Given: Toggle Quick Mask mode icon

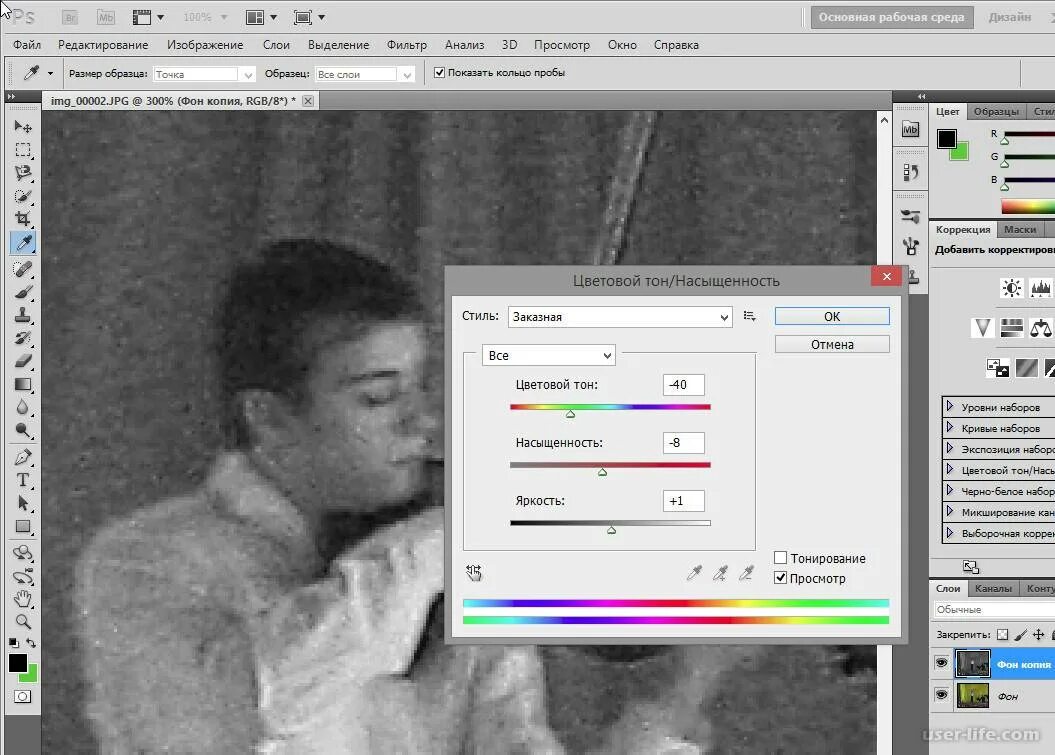Looking at the screenshot, I should point(23,696).
